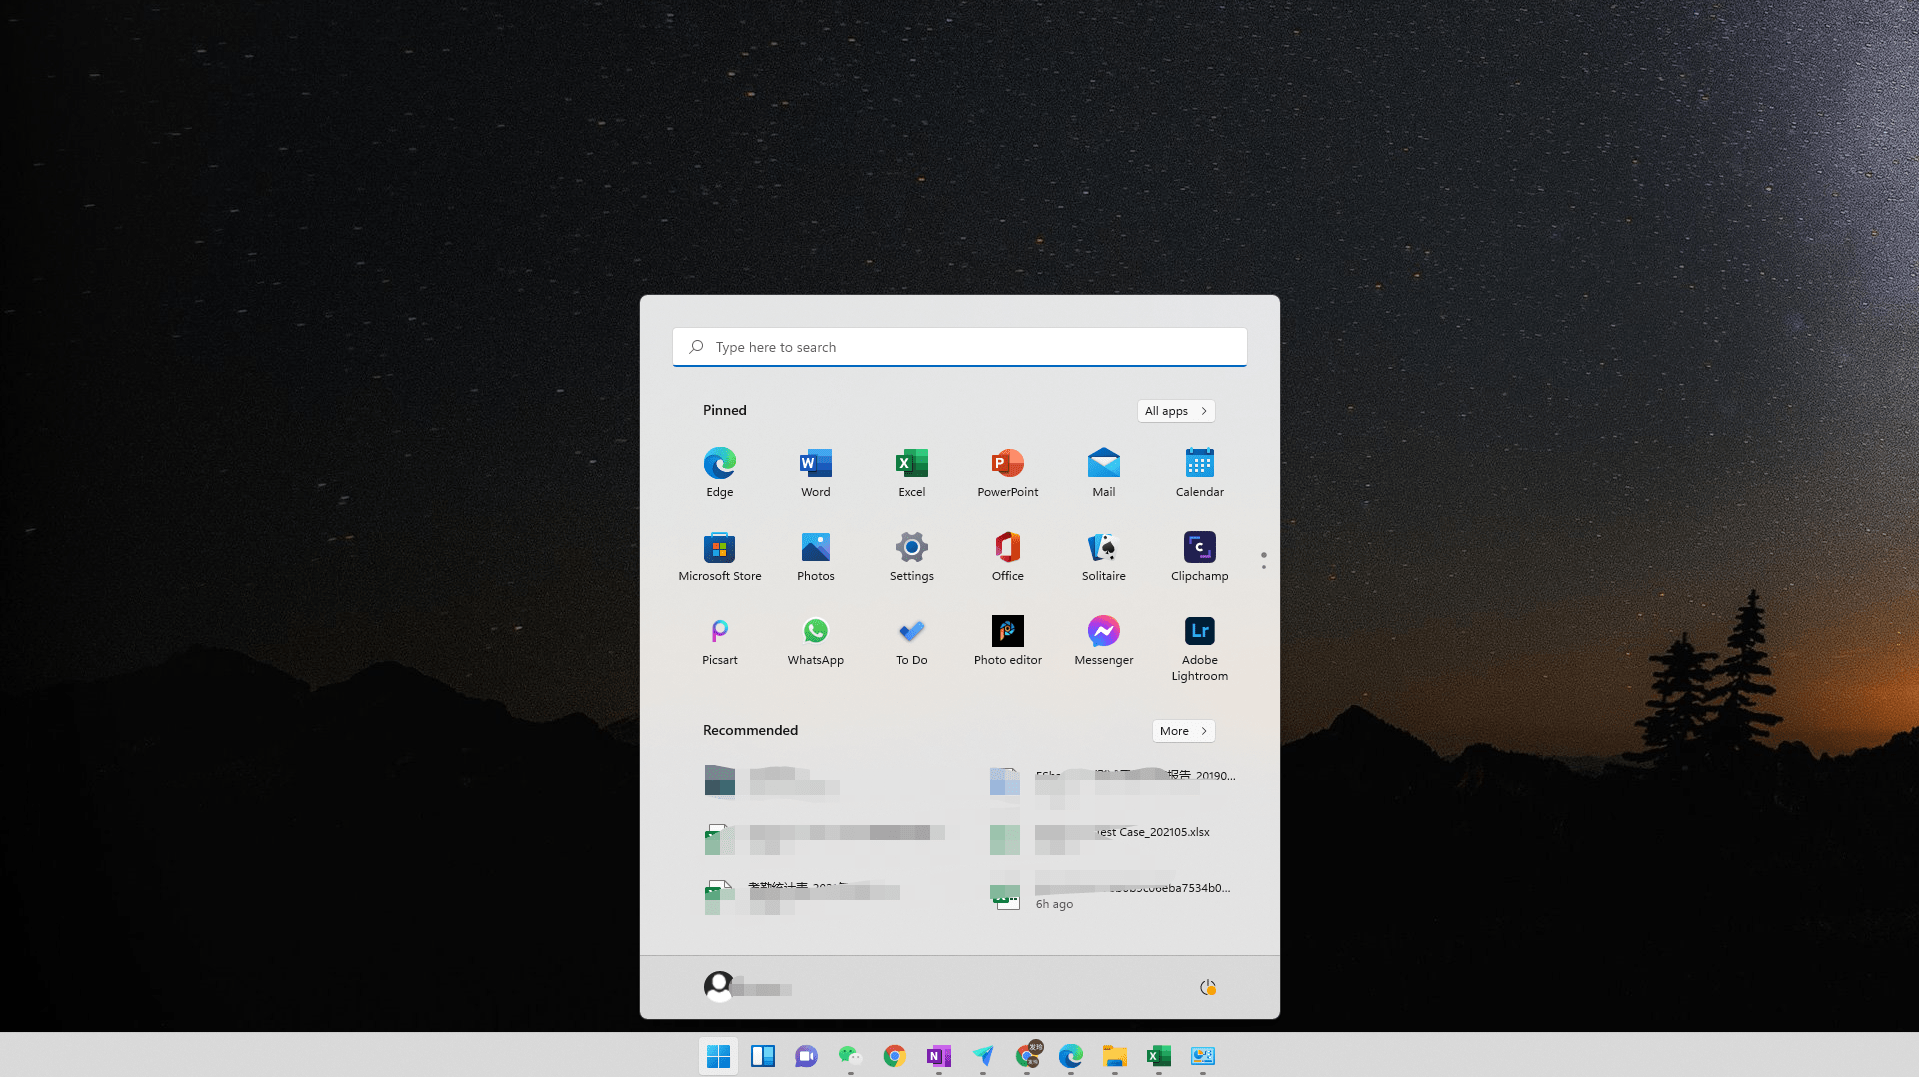Open Microsoft To Do
This screenshot has height=1077, width=1919.
[912, 640]
